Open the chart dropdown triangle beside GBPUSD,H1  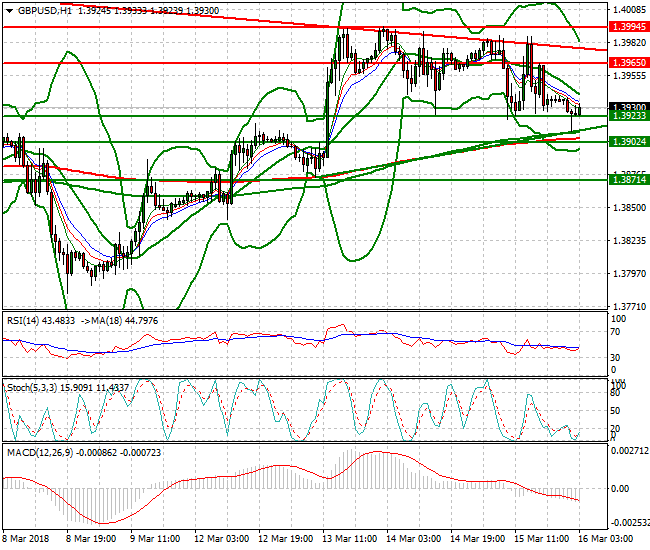(x=10, y=11)
